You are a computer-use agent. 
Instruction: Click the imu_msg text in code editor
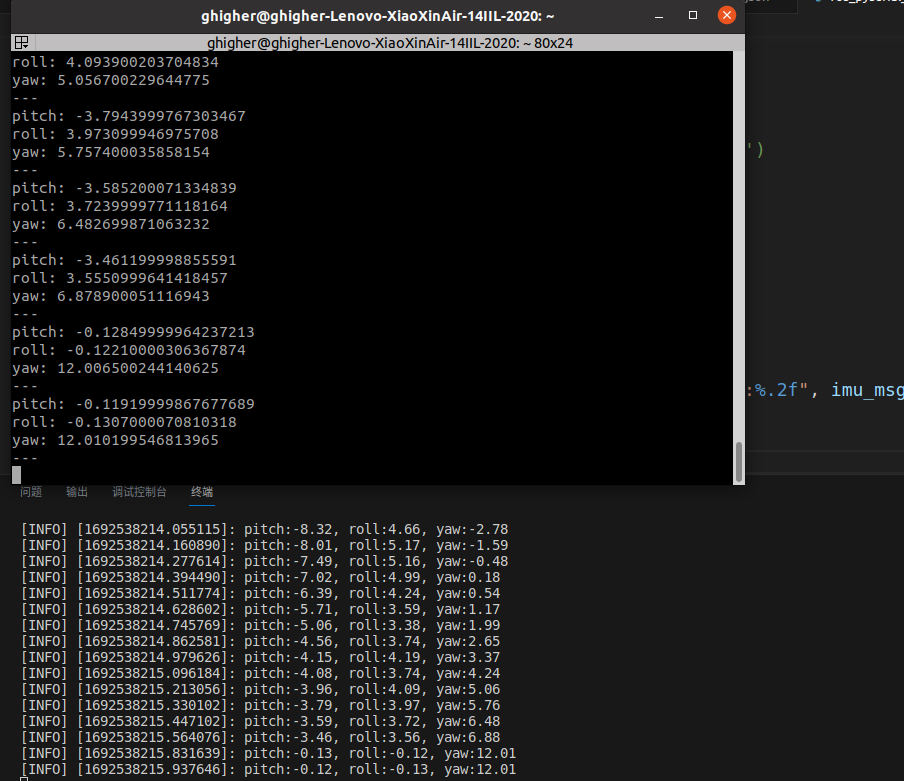(x=867, y=390)
